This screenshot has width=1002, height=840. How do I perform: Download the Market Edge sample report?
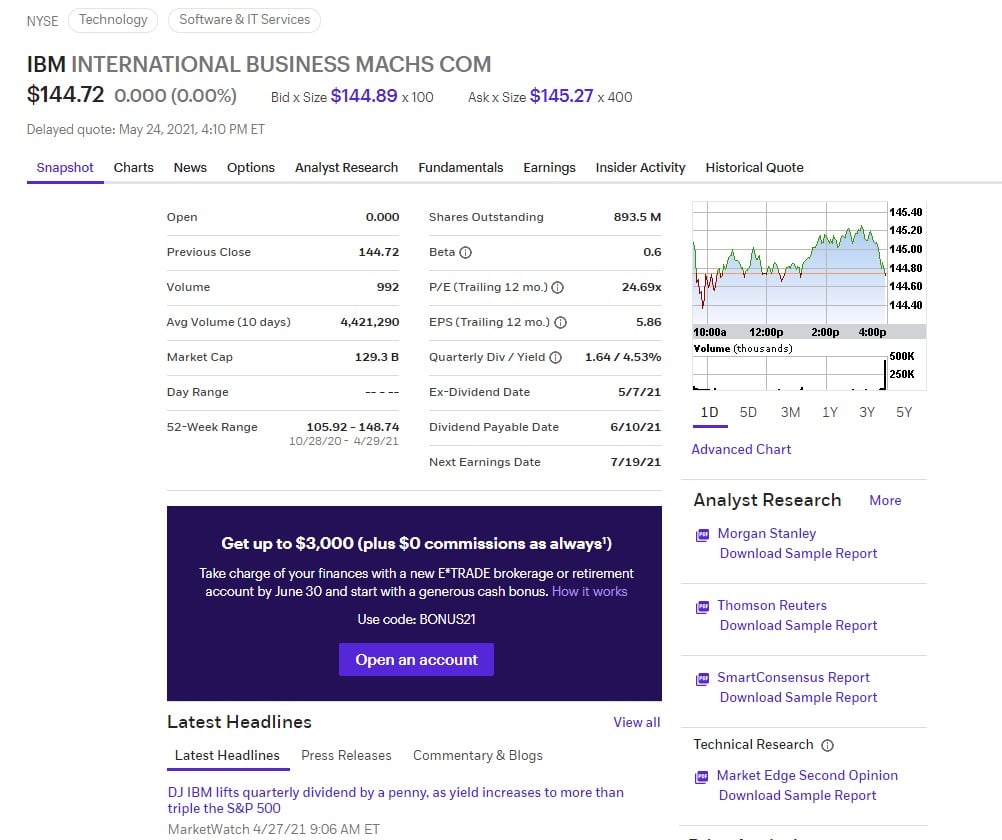point(798,796)
